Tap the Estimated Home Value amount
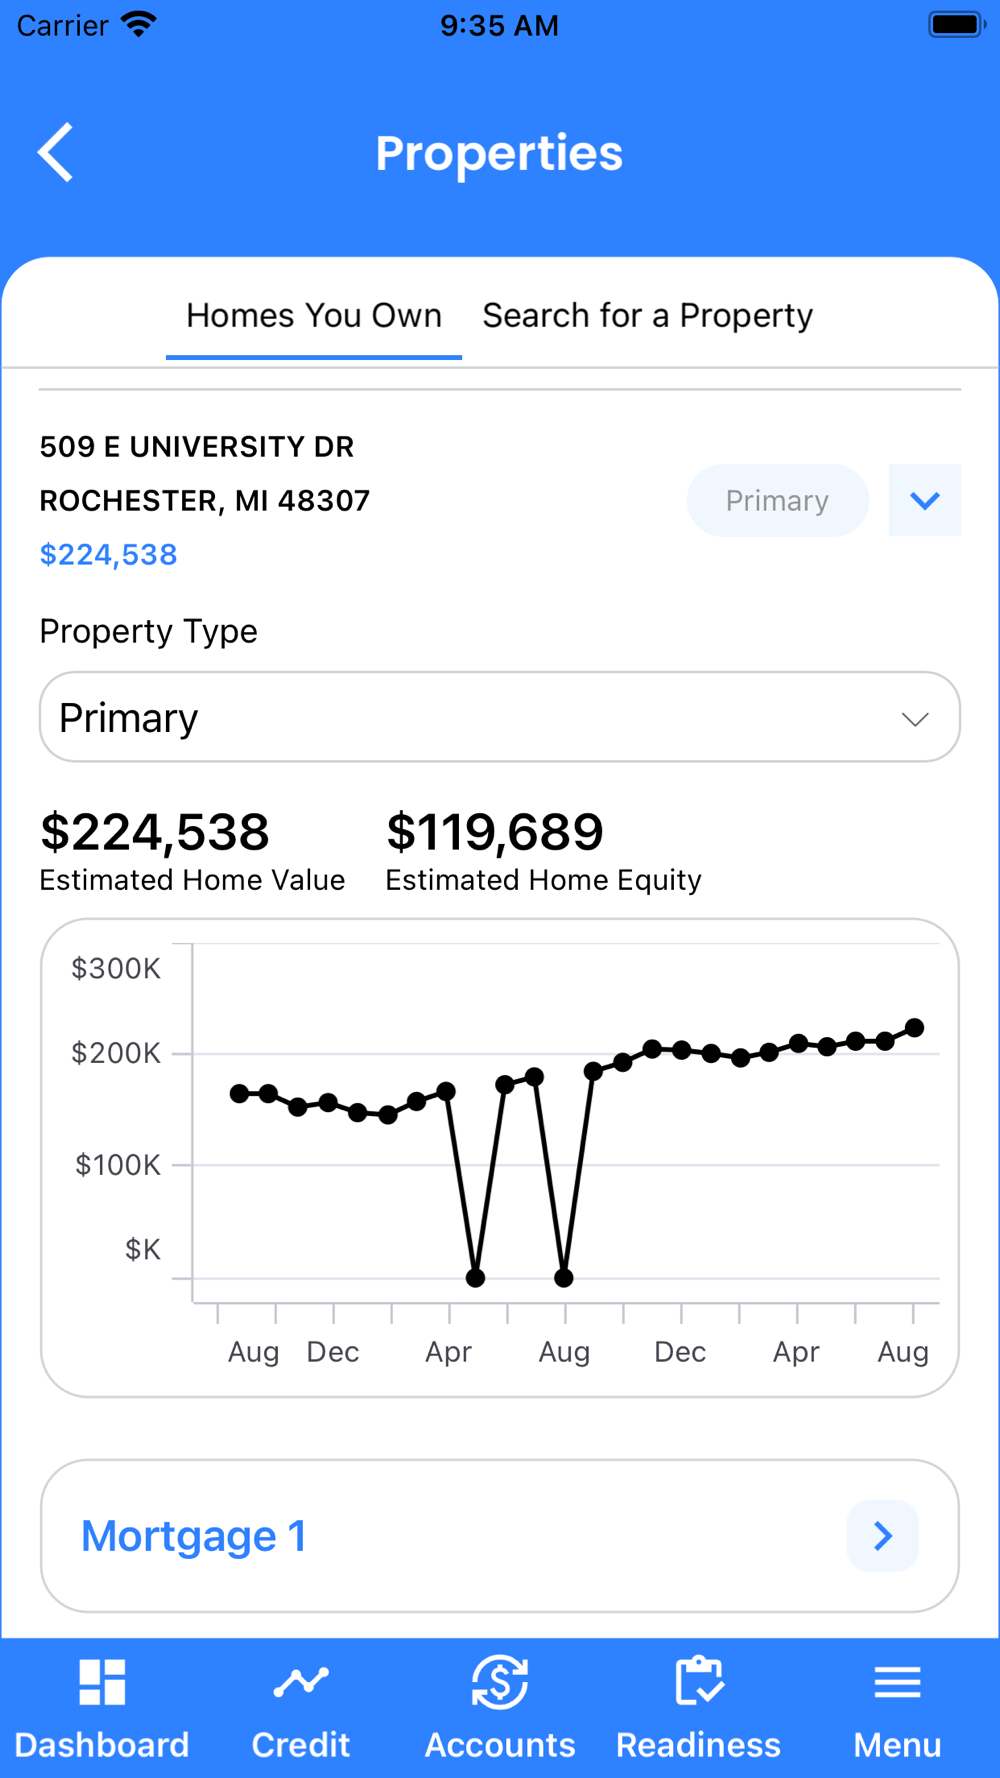Image resolution: width=1000 pixels, height=1778 pixels. 155,833
